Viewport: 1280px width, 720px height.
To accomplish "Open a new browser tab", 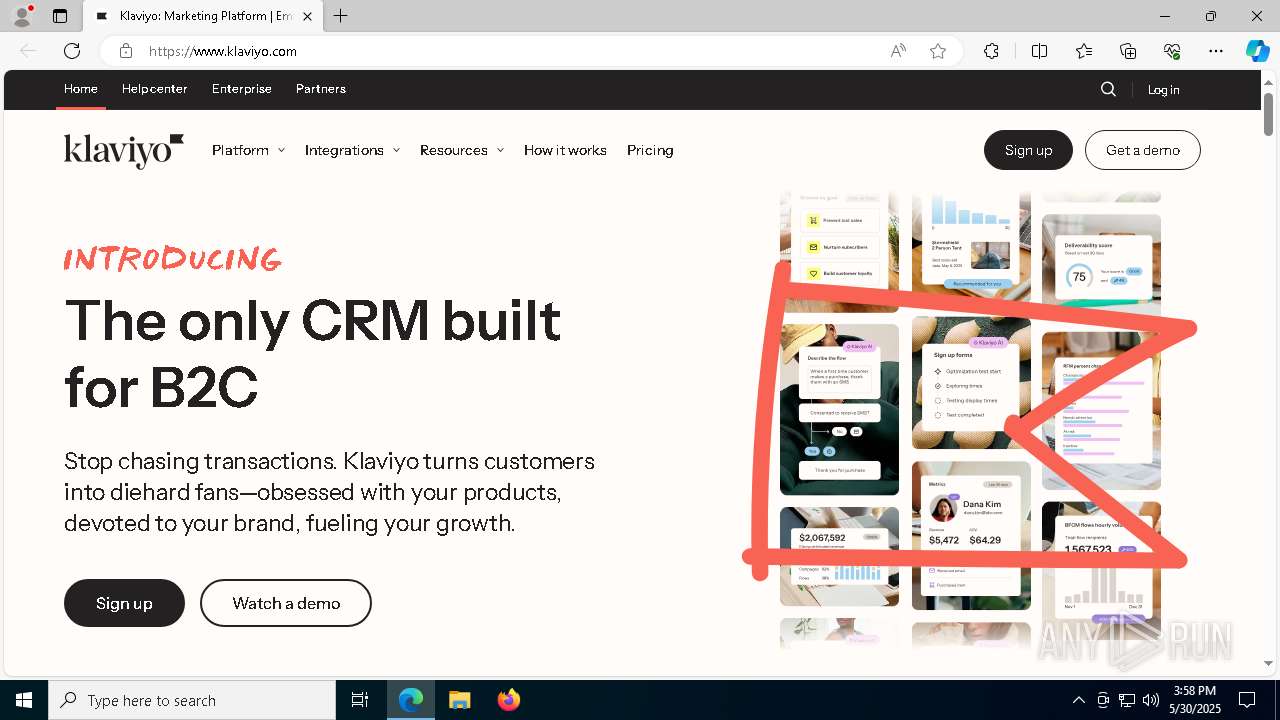I will click(341, 16).
